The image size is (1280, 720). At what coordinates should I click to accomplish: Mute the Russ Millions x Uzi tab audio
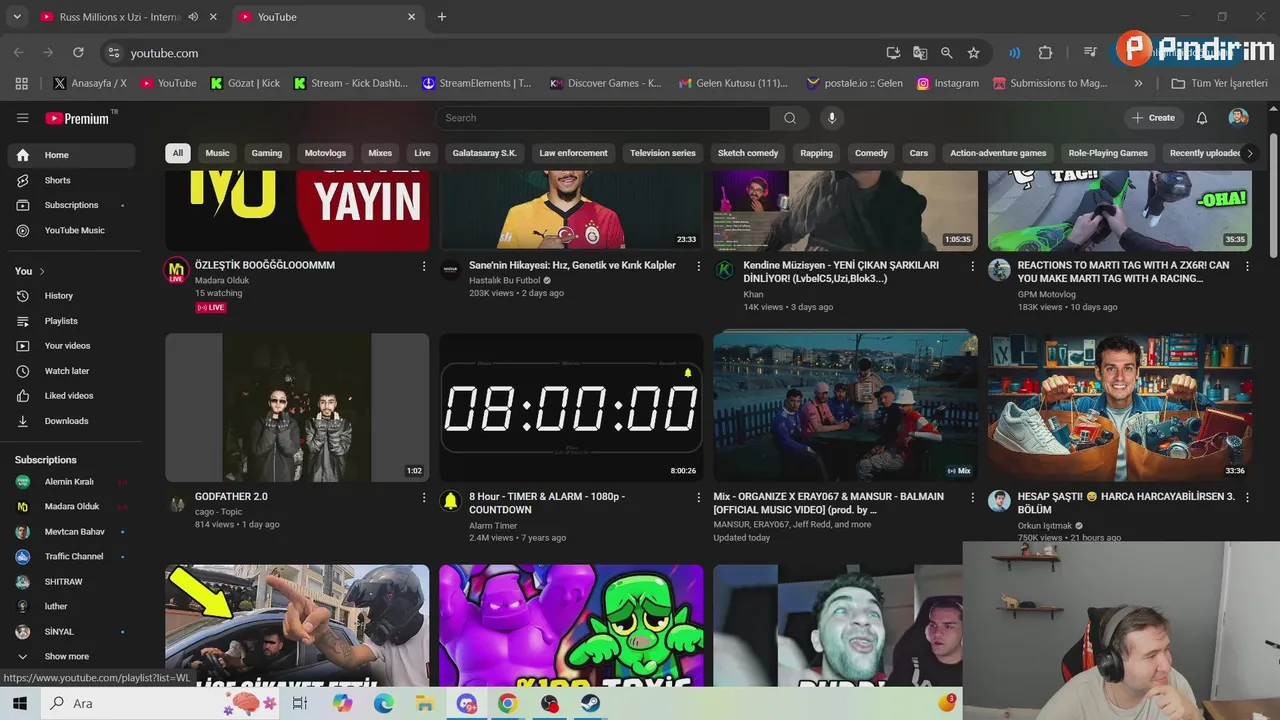[x=193, y=17]
